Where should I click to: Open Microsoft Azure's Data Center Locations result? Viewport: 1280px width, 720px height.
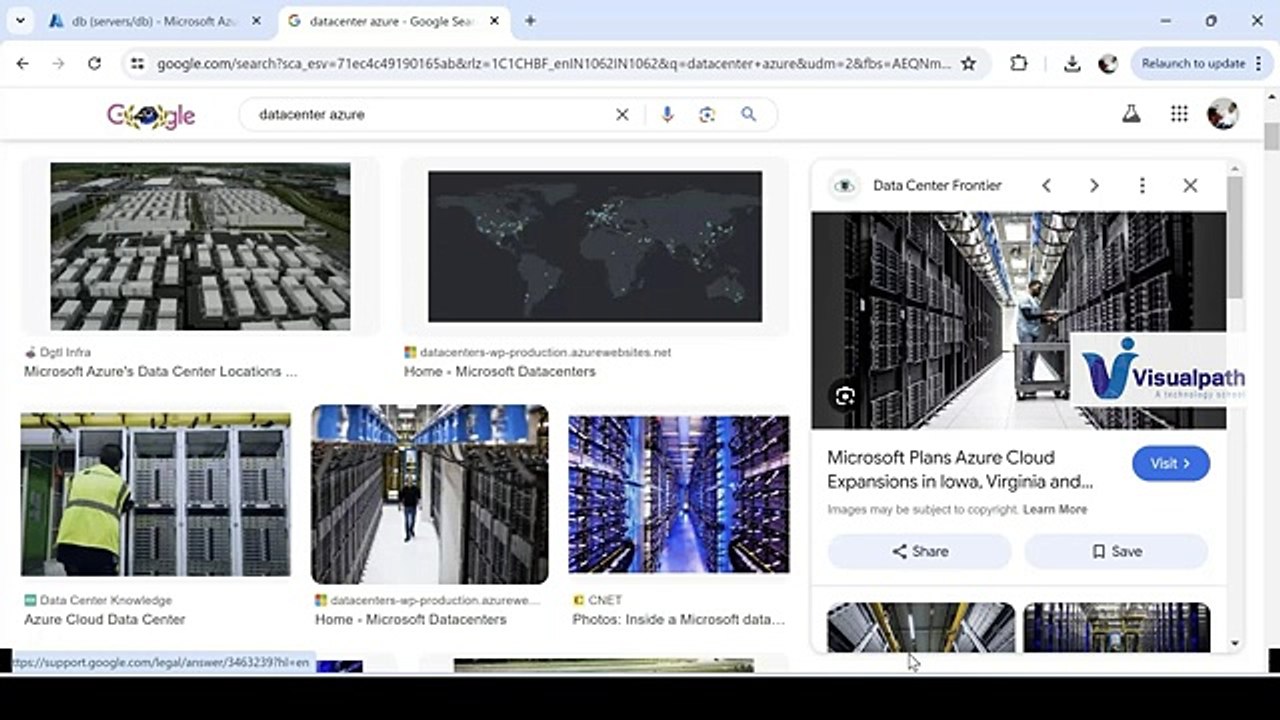pos(160,371)
